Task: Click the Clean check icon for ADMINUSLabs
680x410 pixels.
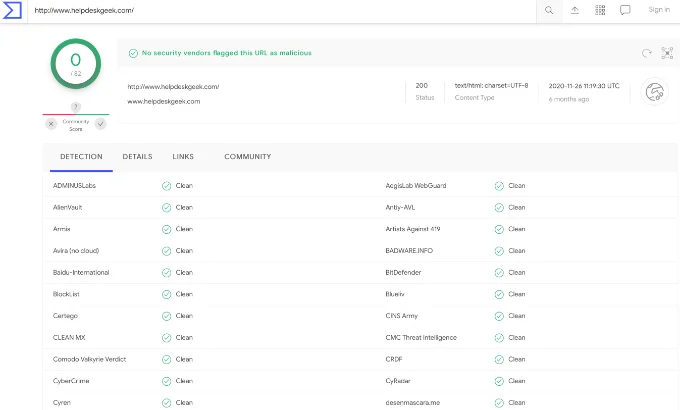Action: [x=167, y=186]
